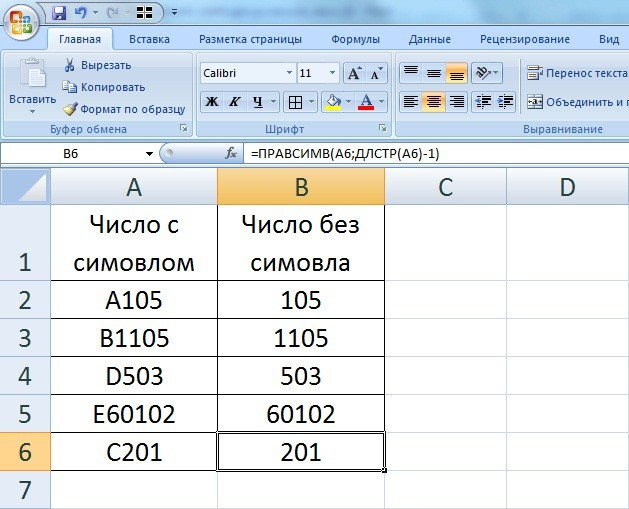Select row 6 header

pos(25,452)
